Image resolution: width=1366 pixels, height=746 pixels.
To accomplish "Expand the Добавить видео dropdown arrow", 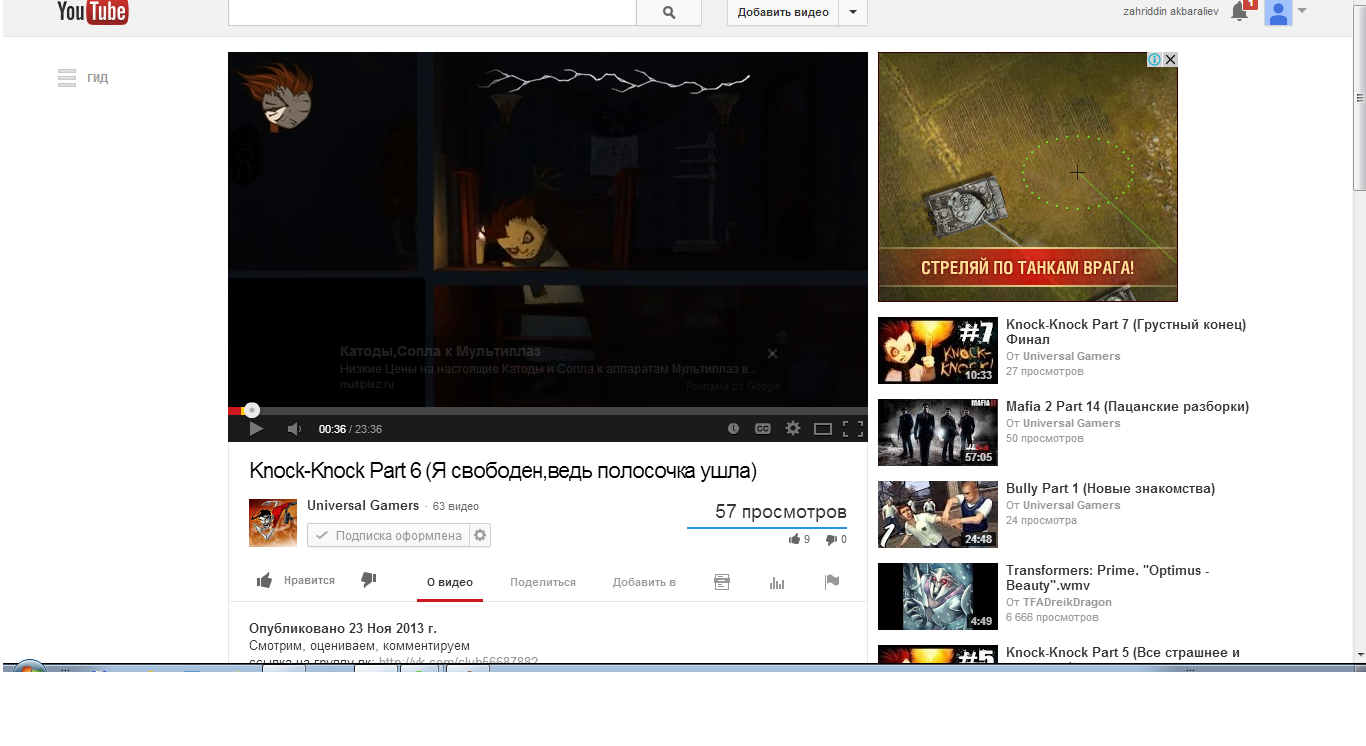I will click(853, 12).
